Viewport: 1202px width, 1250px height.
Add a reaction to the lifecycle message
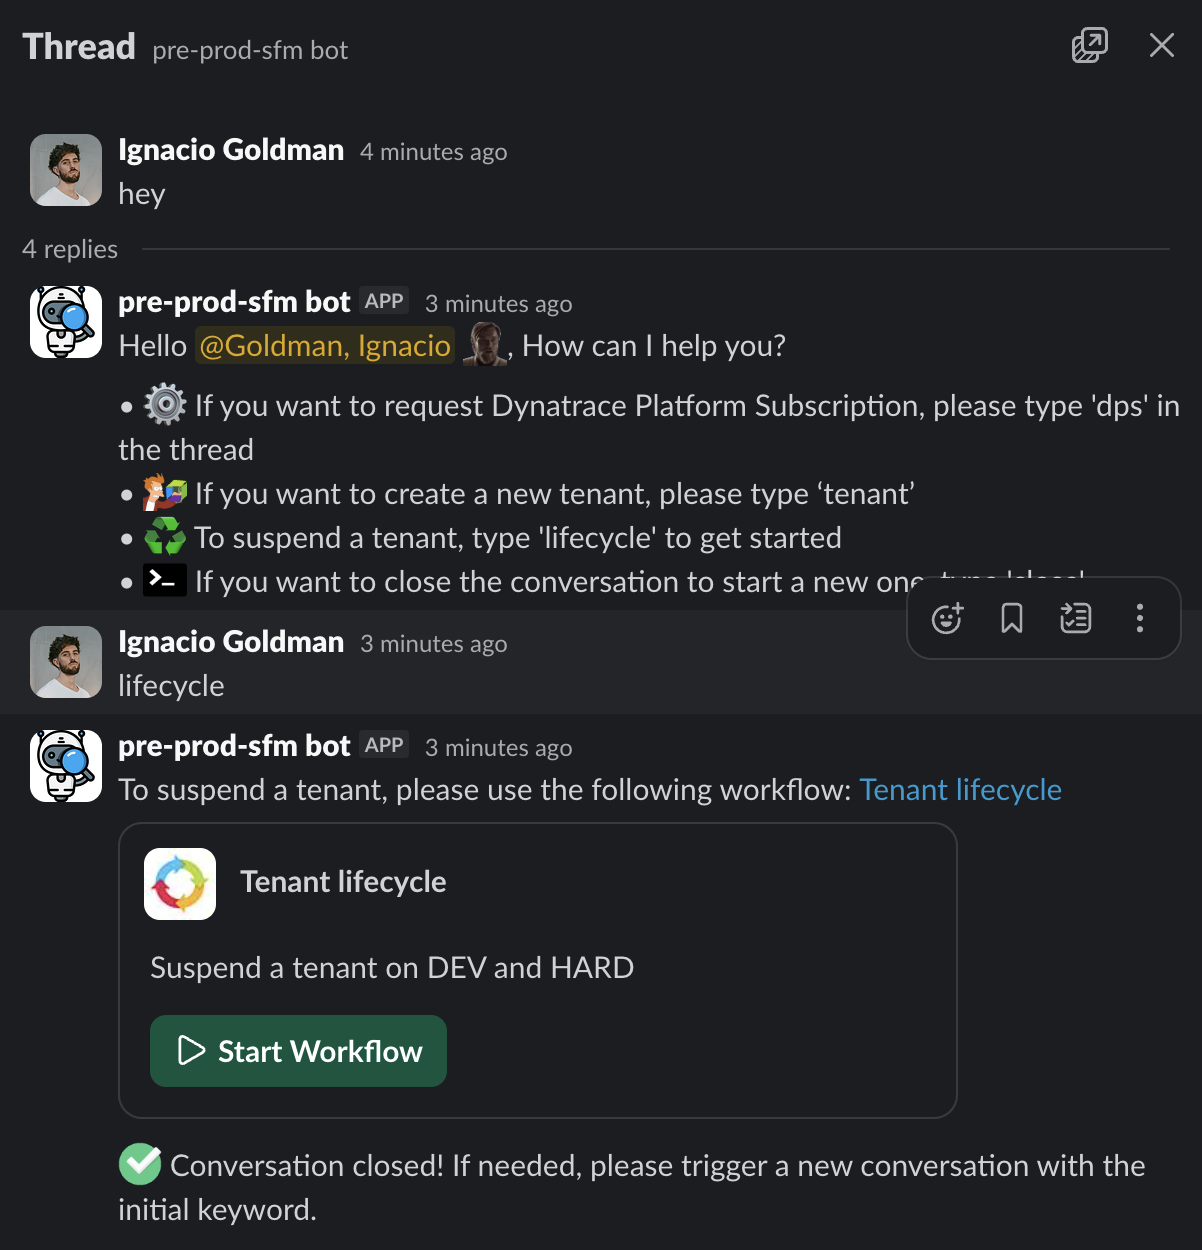click(x=947, y=619)
